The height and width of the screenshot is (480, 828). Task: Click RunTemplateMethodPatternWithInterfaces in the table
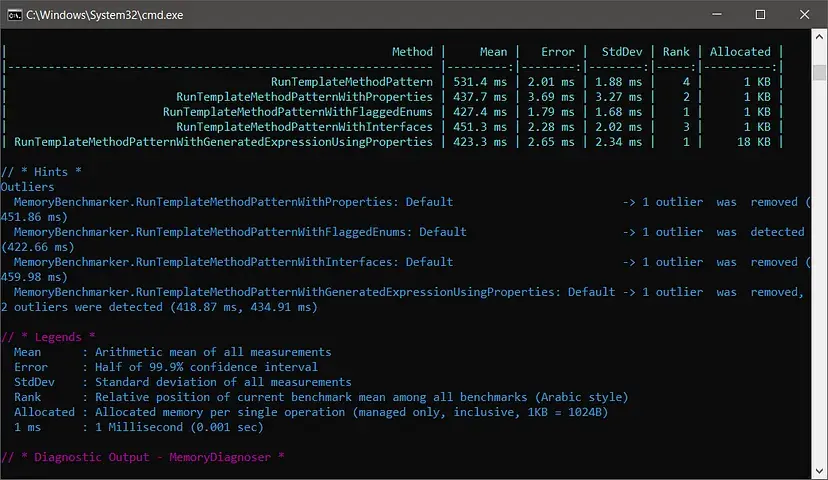coord(304,127)
